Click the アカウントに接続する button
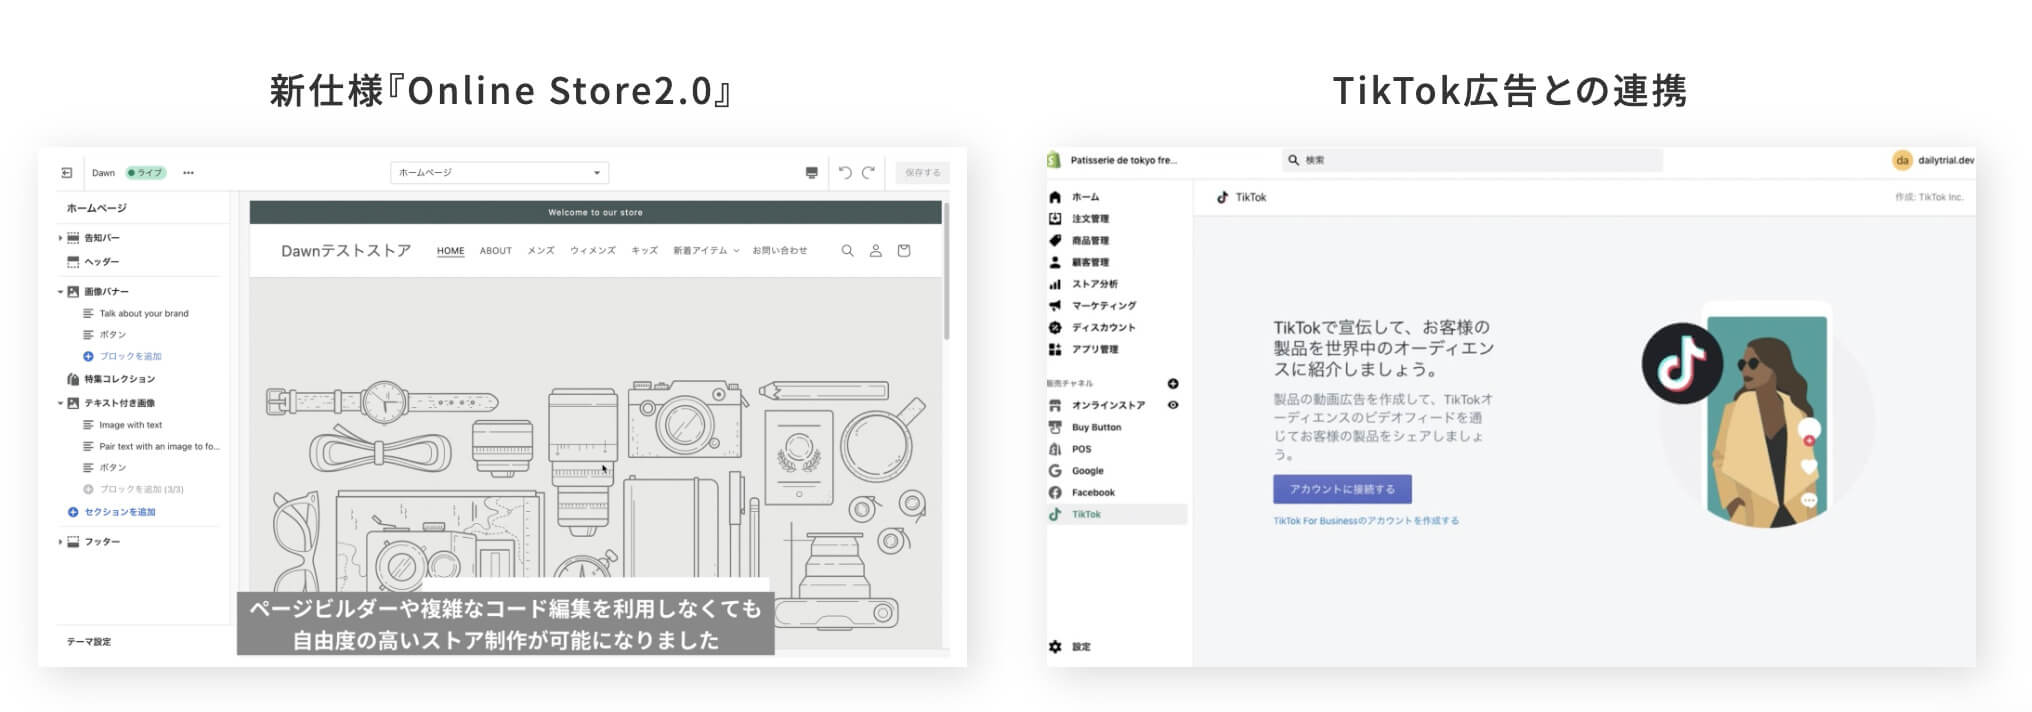This screenshot has height=712, width=2032. click(x=1341, y=489)
